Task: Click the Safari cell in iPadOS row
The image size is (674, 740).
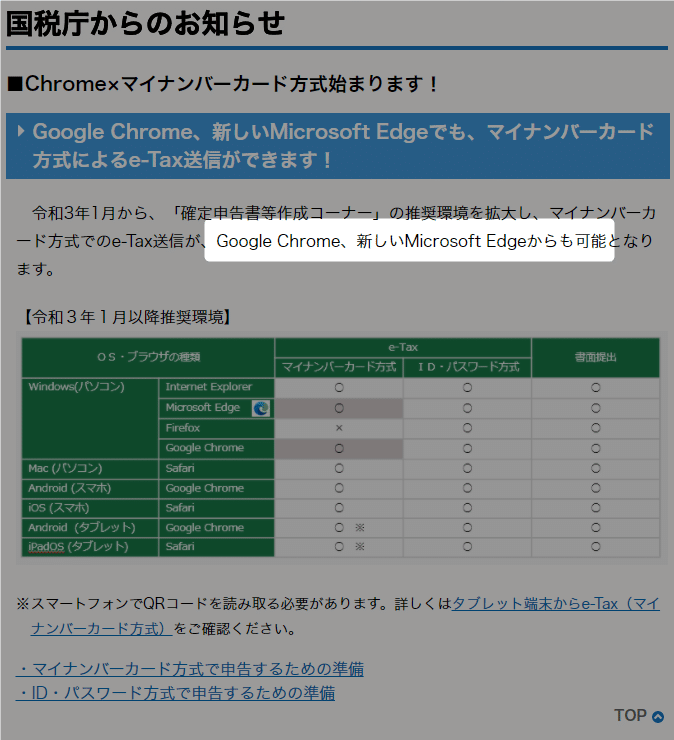Action: click(217, 547)
